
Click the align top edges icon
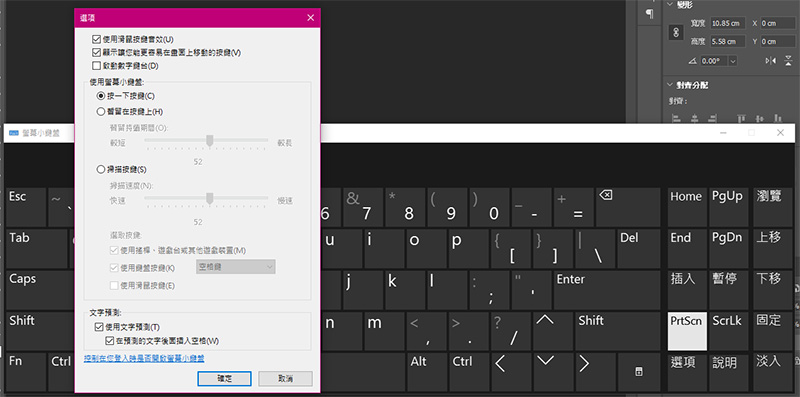pyautogui.click(x=742, y=118)
